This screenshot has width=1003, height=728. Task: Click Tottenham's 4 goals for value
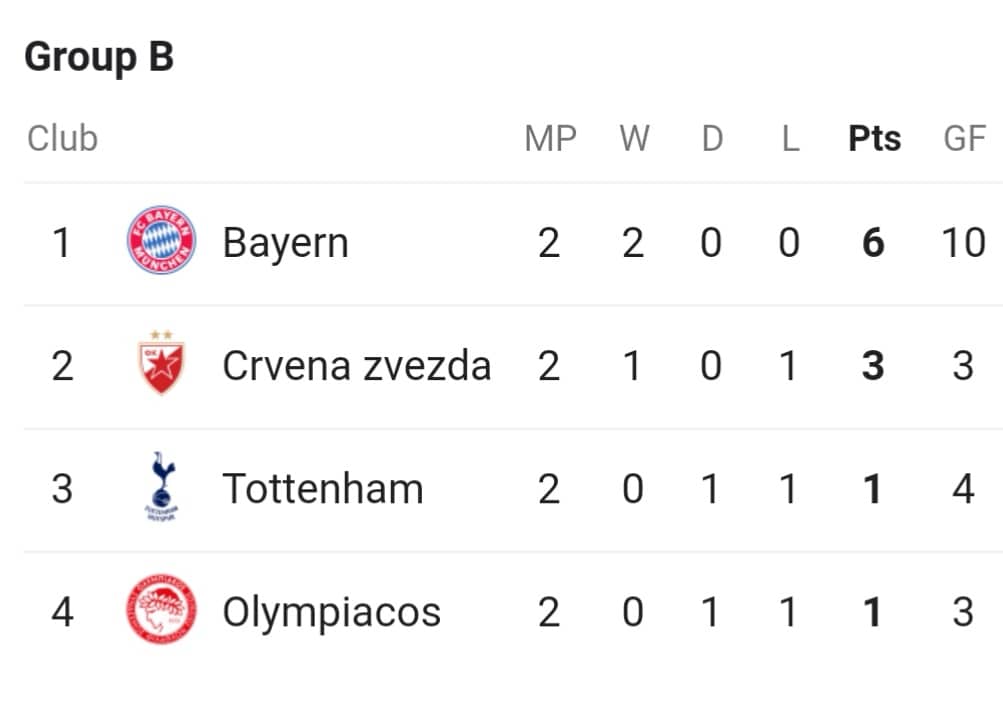(963, 489)
